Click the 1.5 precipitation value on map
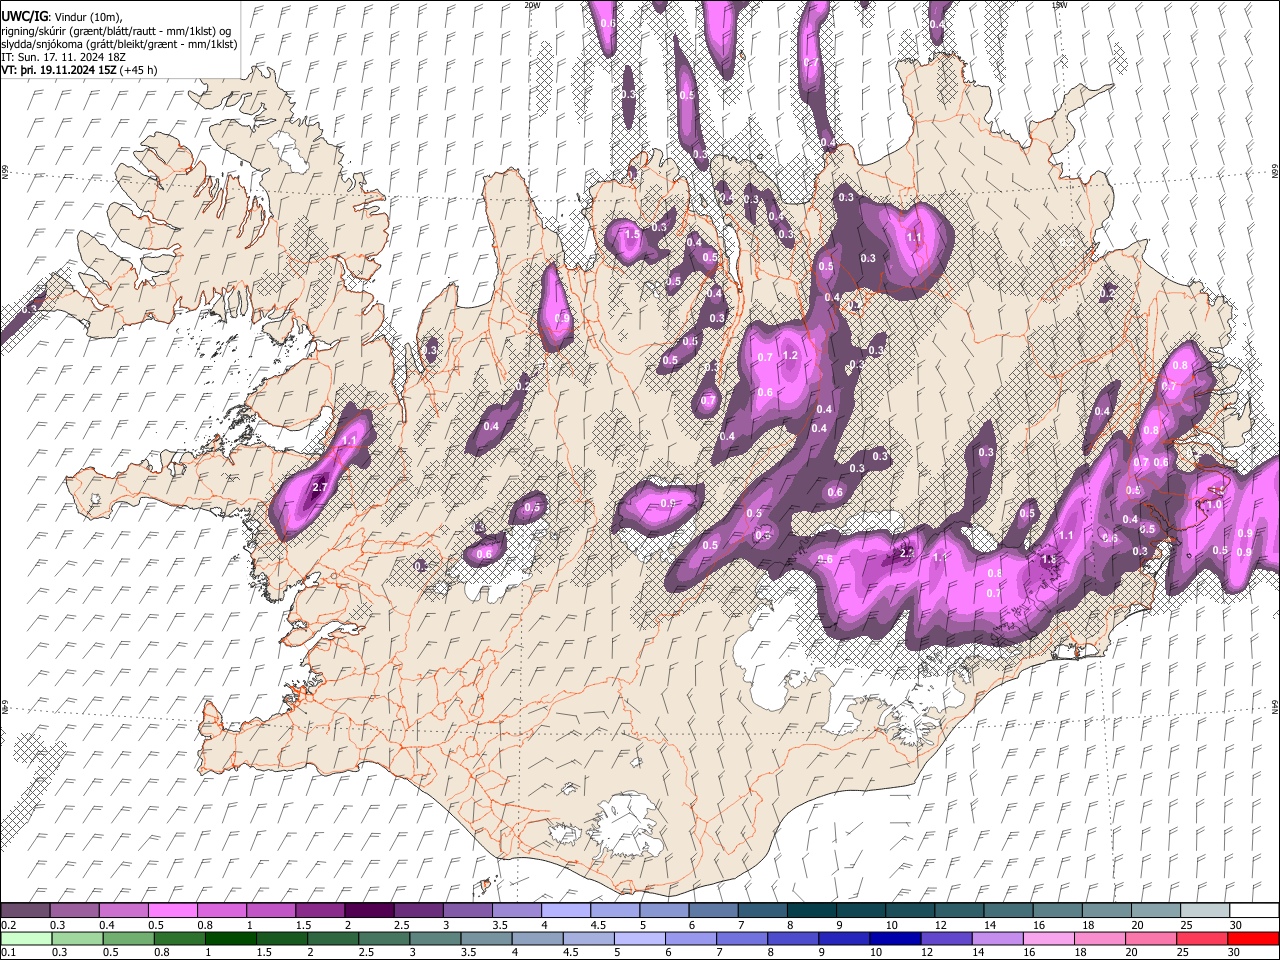This screenshot has width=1280, height=960. [x=631, y=235]
